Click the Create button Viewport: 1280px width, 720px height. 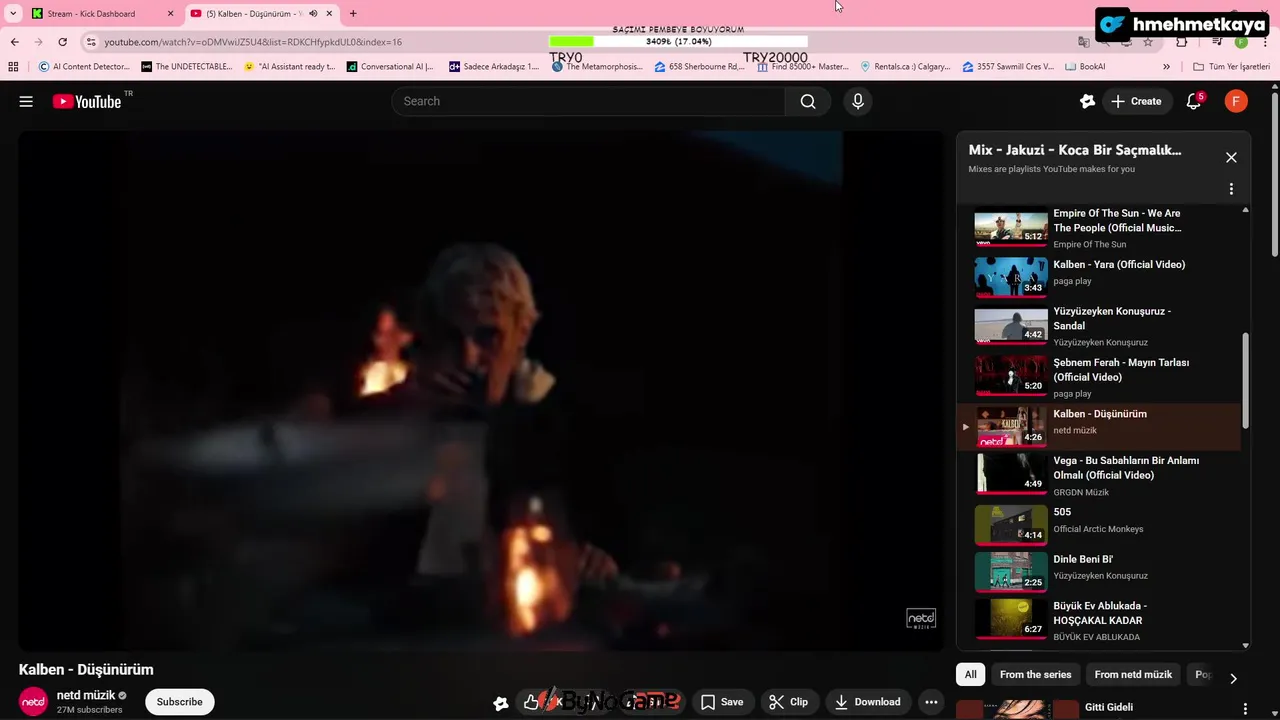click(1136, 101)
